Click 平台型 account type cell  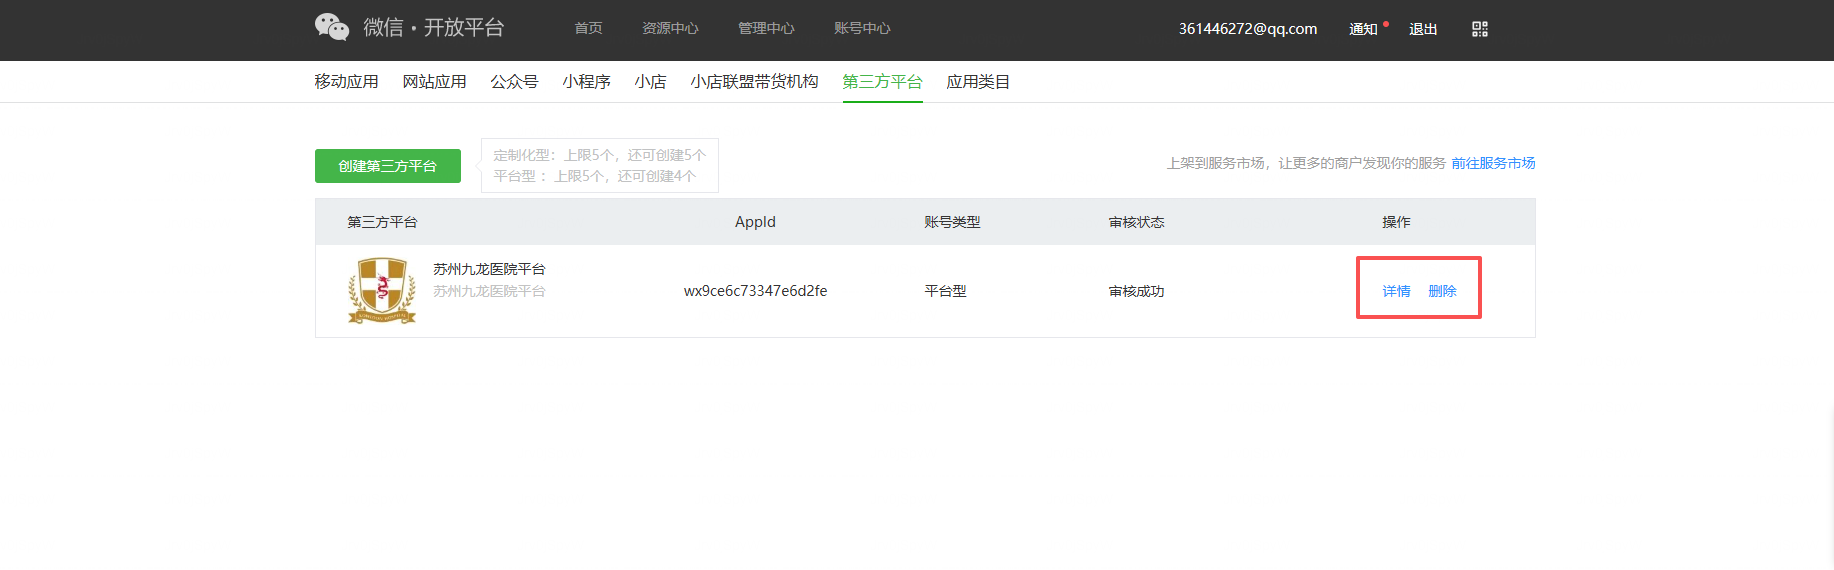(x=945, y=291)
